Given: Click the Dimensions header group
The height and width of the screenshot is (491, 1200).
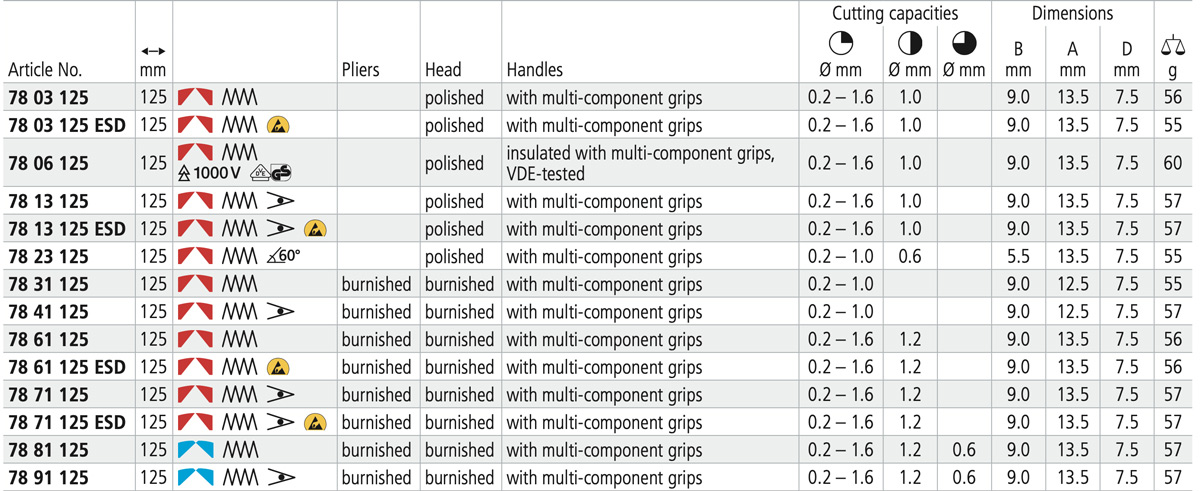Looking at the screenshot, I should tap(1072, 14).
